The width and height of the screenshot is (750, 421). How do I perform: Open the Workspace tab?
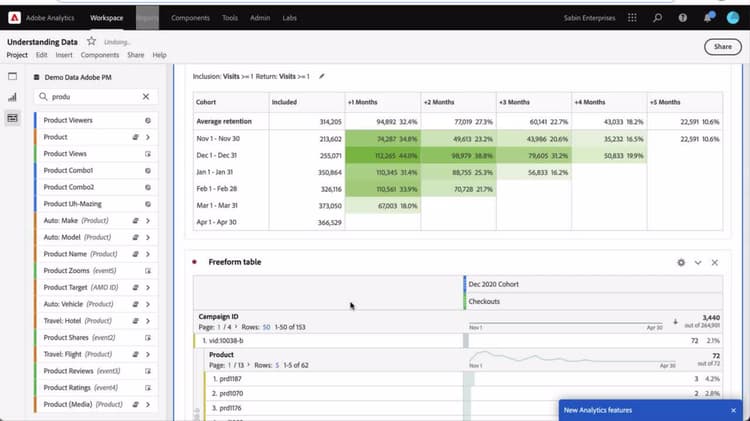pyautogui.click(x=107, y=18)
